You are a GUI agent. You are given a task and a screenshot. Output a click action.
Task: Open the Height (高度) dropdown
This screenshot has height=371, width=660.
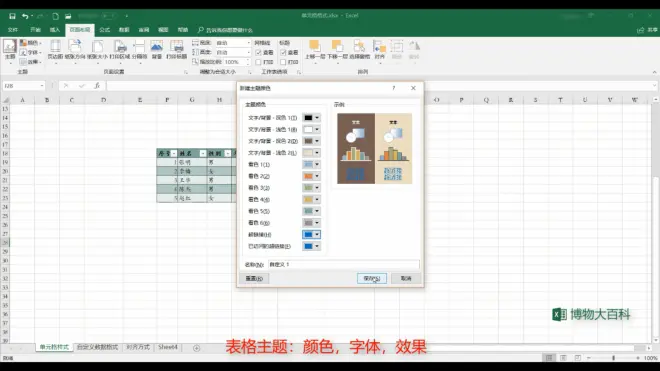pyautogui.click(x=248, y=52)
